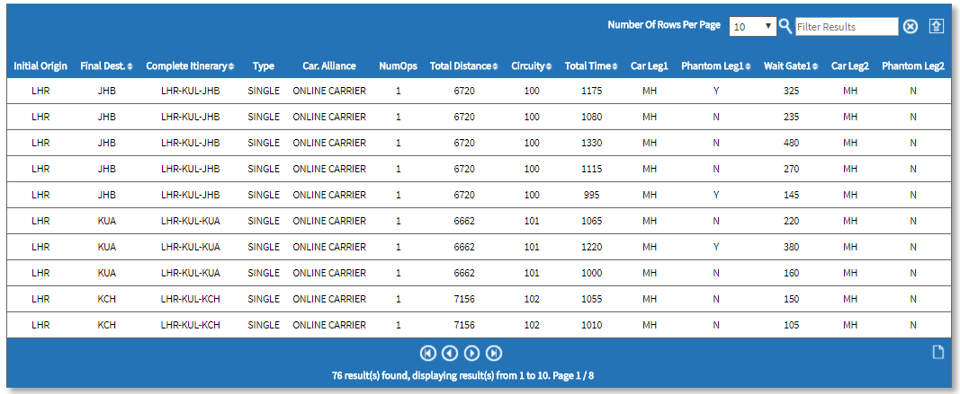960x394 pixels.
Task: Click Wait Gate1 value 380
Action: 791,247
